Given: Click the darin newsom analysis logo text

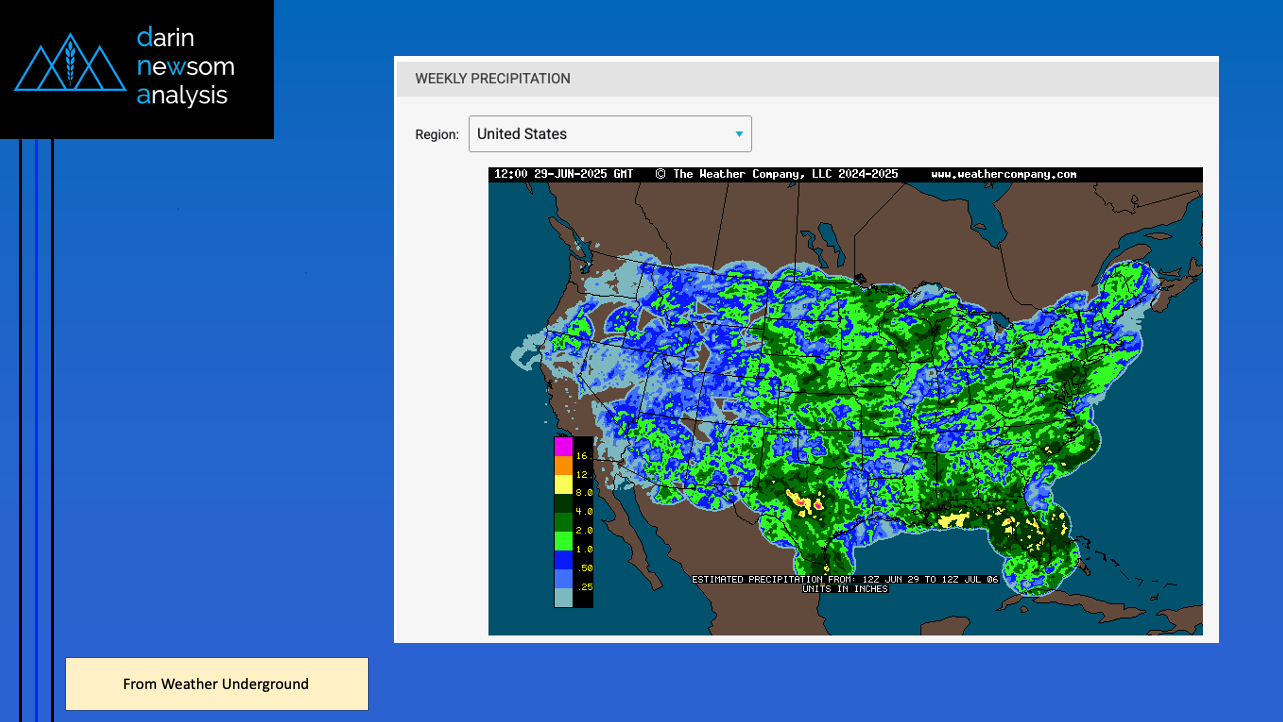Looking at the screenshot, I should point(185,67).
